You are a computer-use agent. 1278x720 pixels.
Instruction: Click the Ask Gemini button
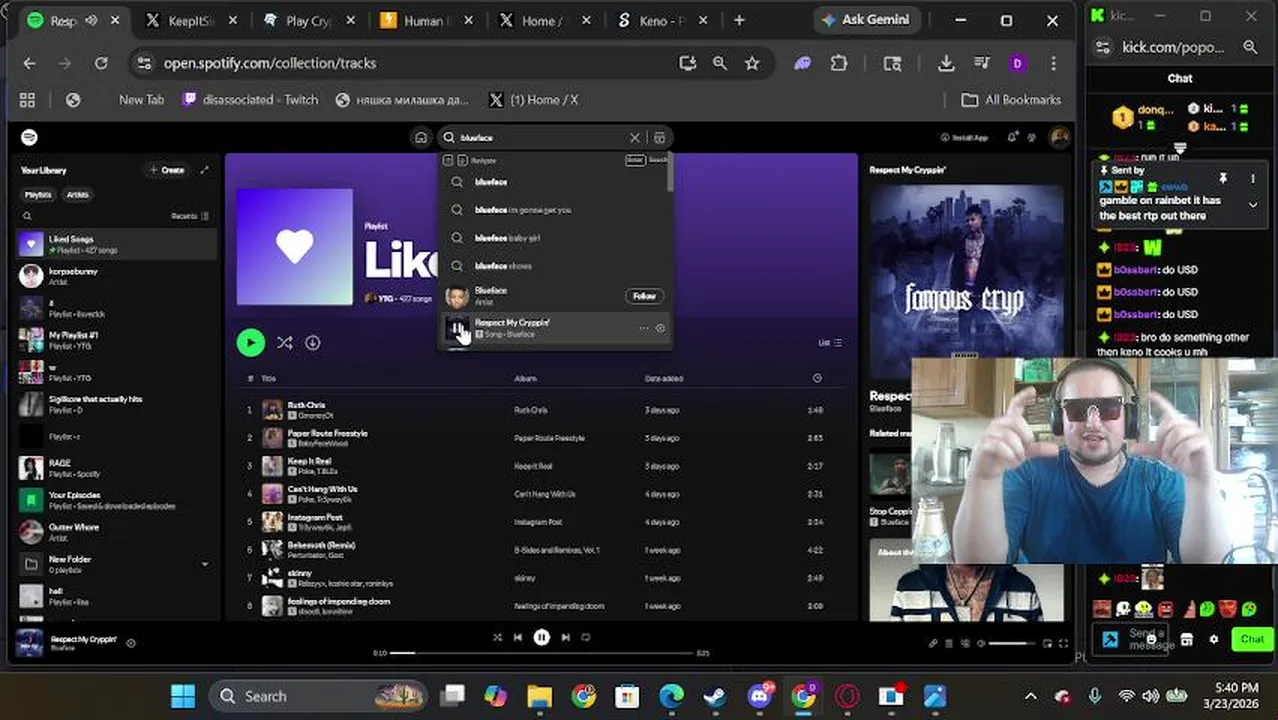click(864, 20)
